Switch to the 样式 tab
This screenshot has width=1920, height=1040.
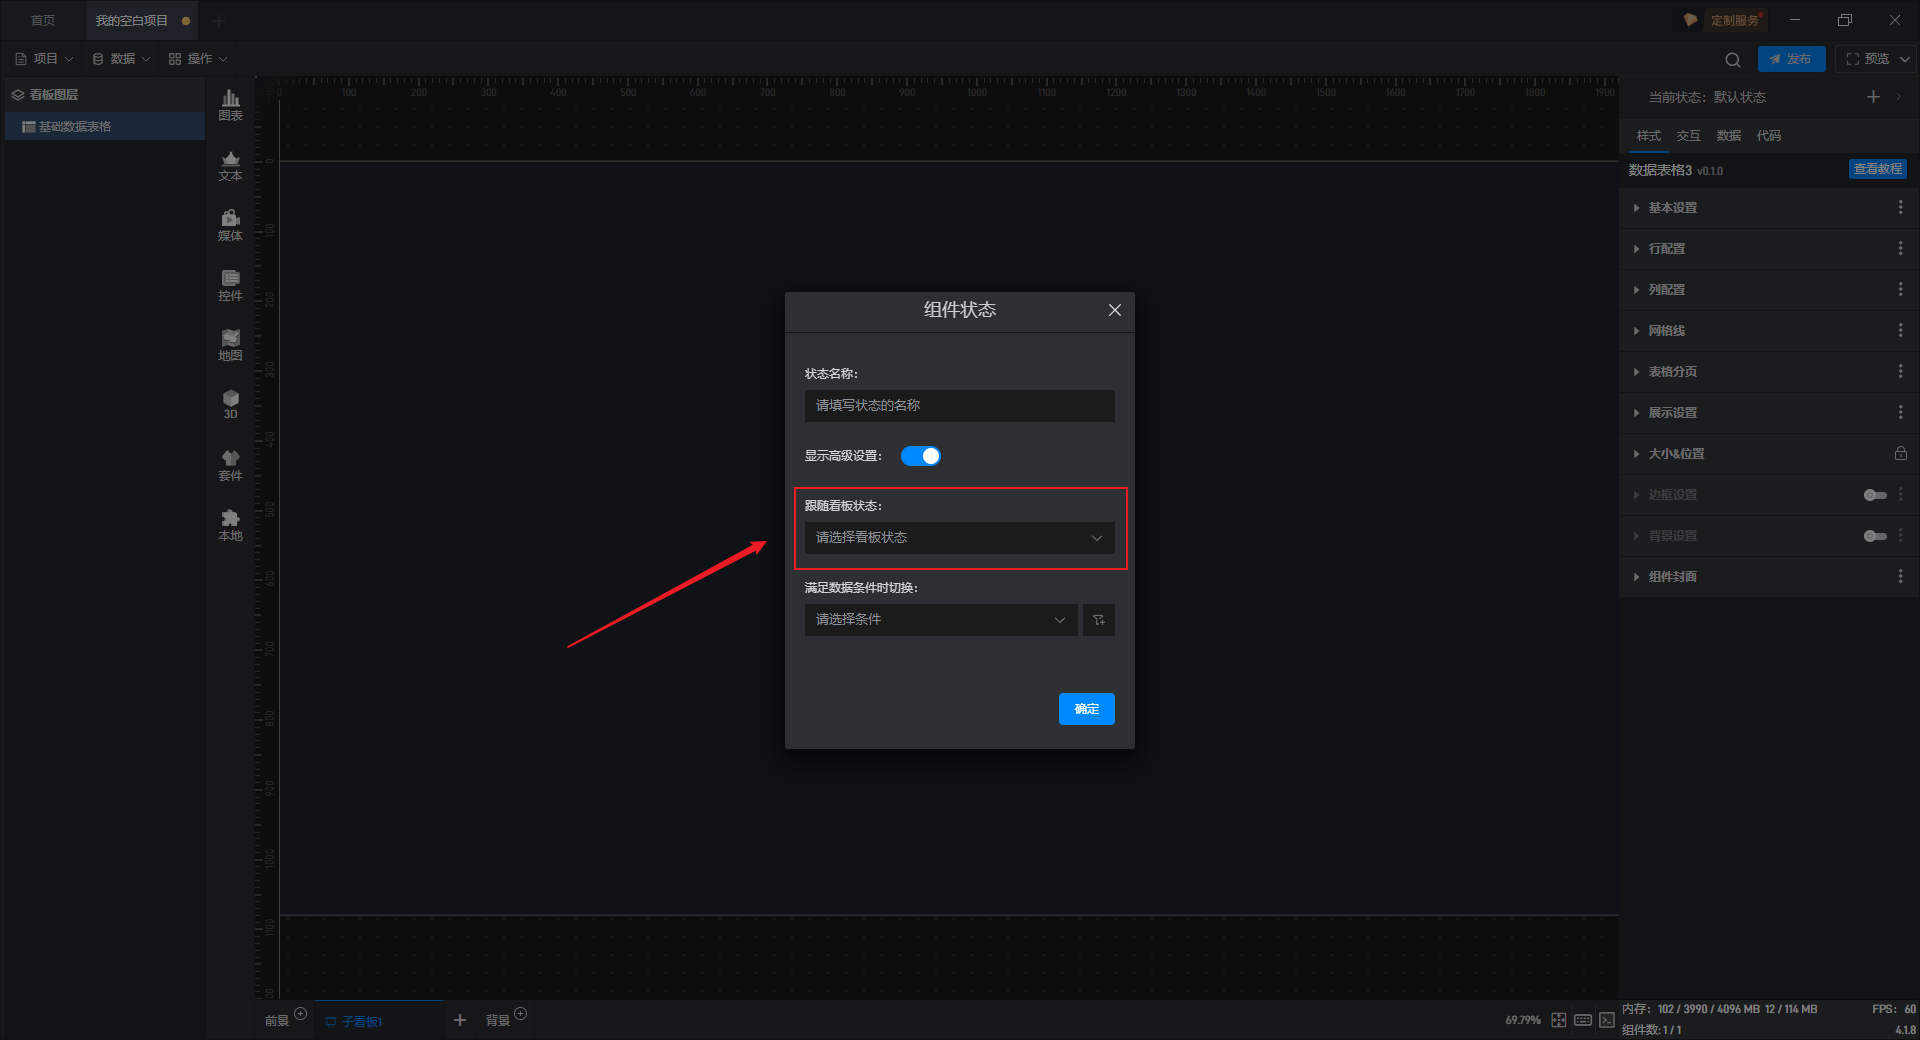[x=1649, y=136]
